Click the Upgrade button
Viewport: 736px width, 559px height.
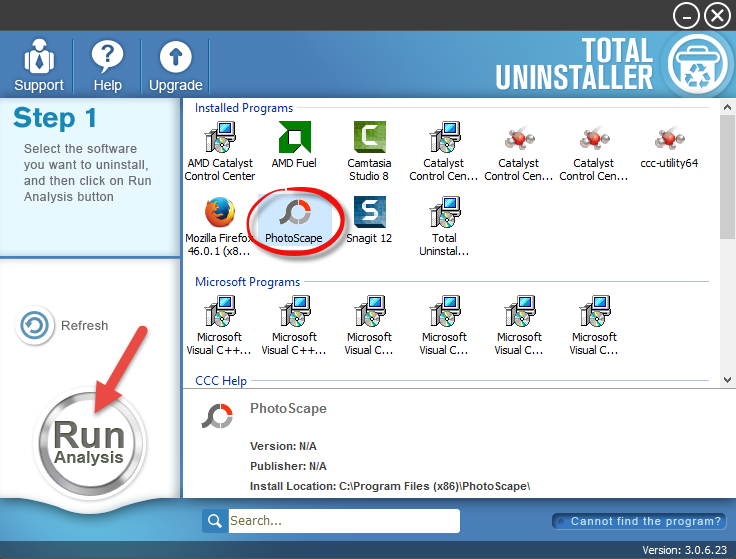tap(176, 65)
